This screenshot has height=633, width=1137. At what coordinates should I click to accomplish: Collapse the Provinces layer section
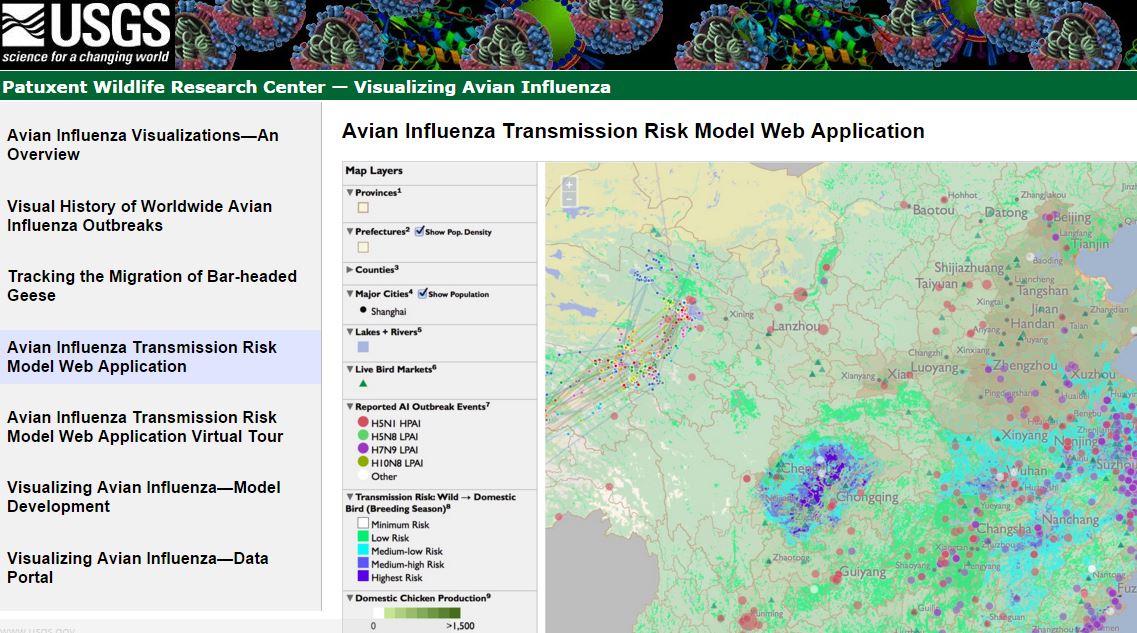pos(350,193)
